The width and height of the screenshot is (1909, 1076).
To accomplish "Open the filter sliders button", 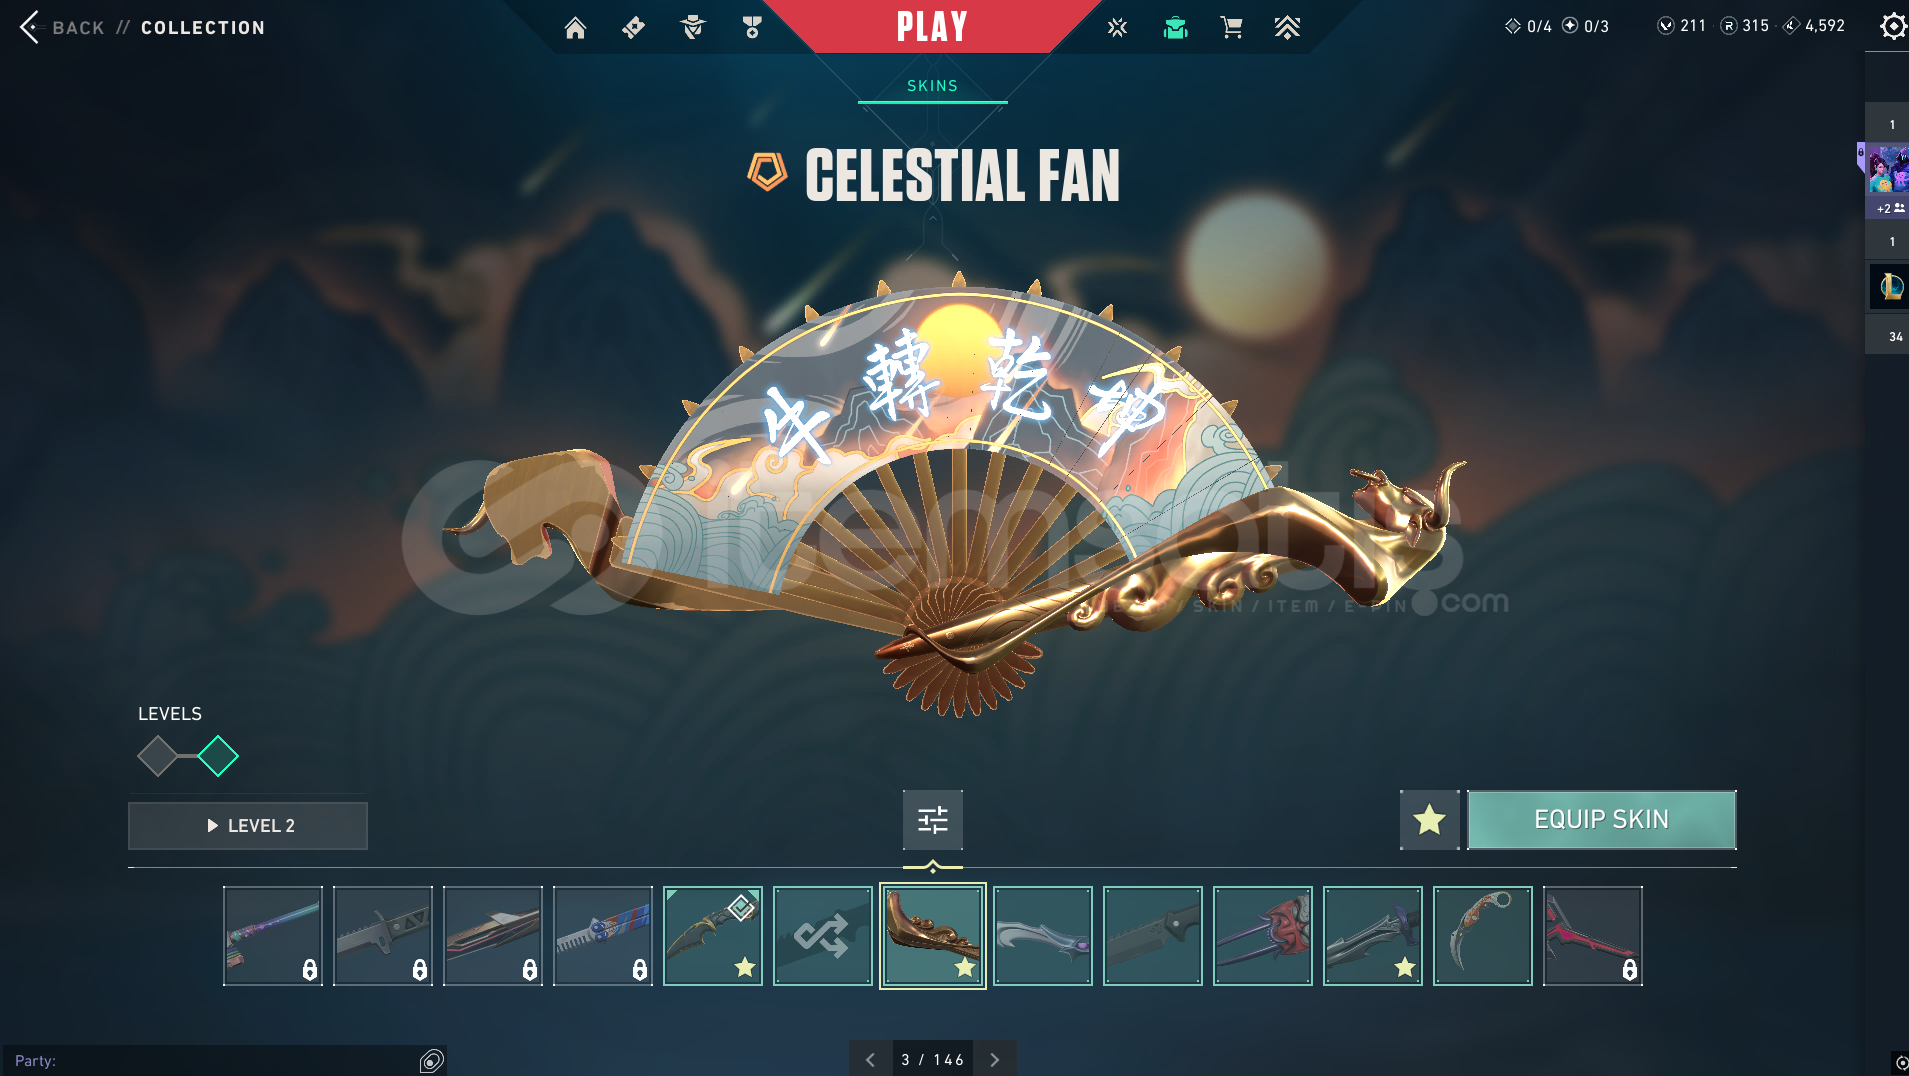I will (933, 820).
